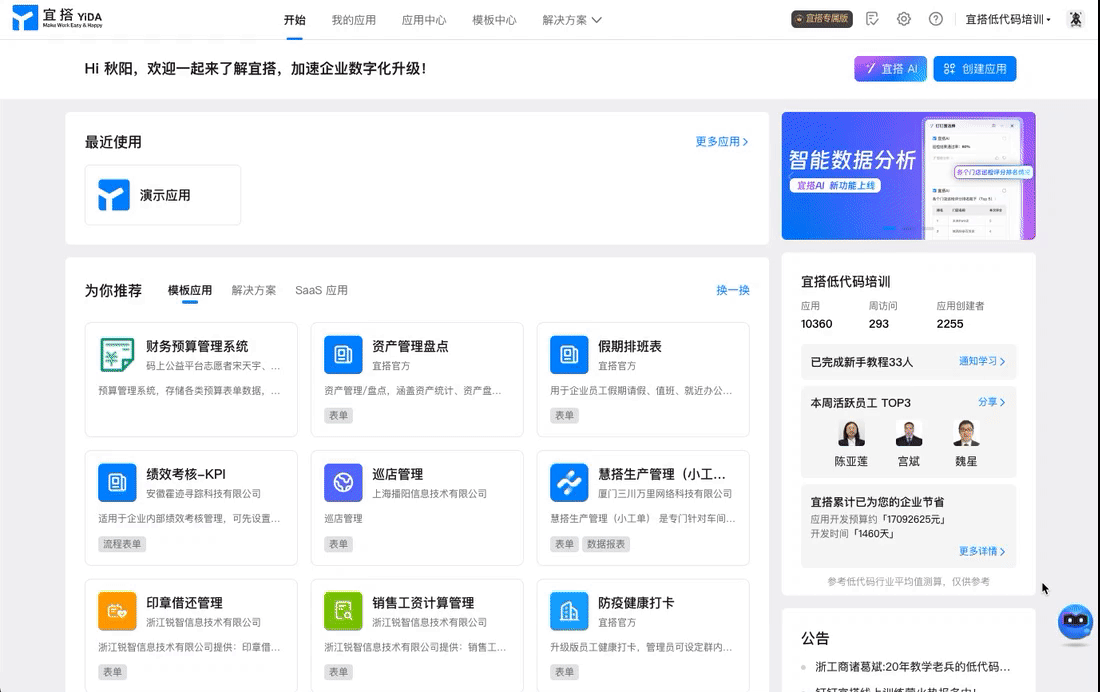Click 宫斌's avatar in TOP3
The width and height of the screenshot is (1100, 692).
908,433
